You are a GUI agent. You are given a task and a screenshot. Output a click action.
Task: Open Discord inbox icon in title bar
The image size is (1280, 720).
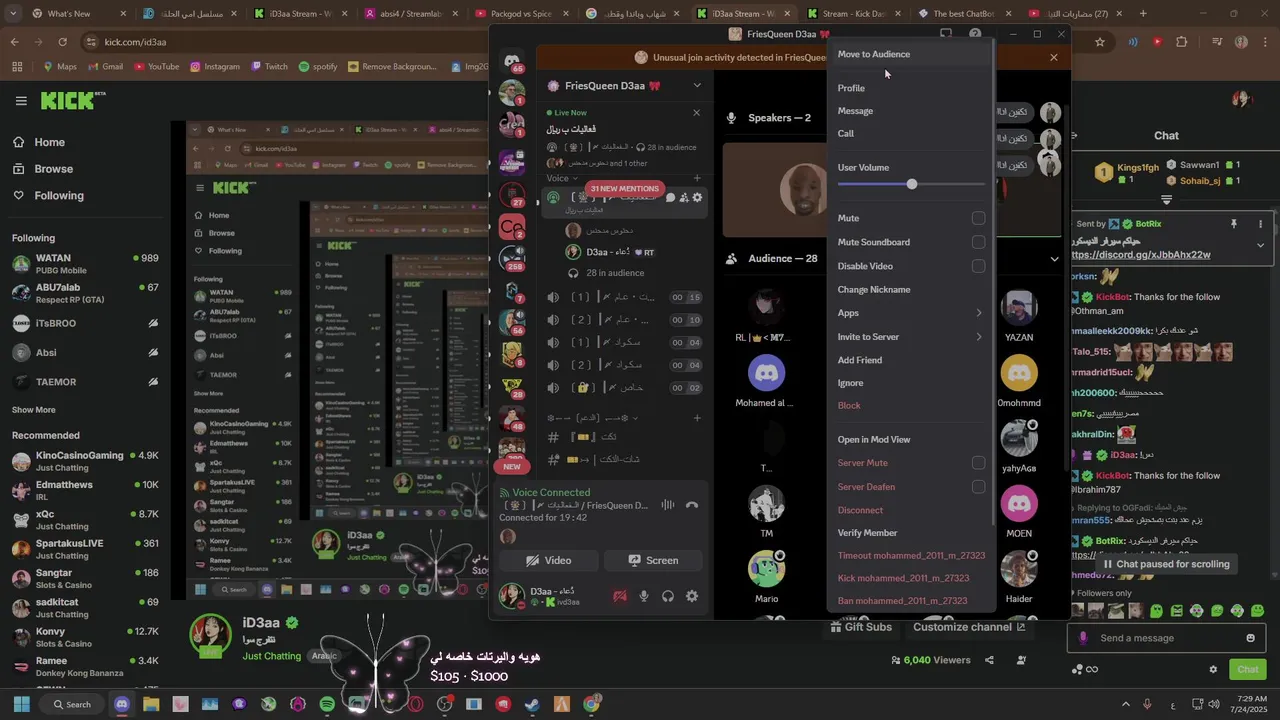(x=946, y=34)
